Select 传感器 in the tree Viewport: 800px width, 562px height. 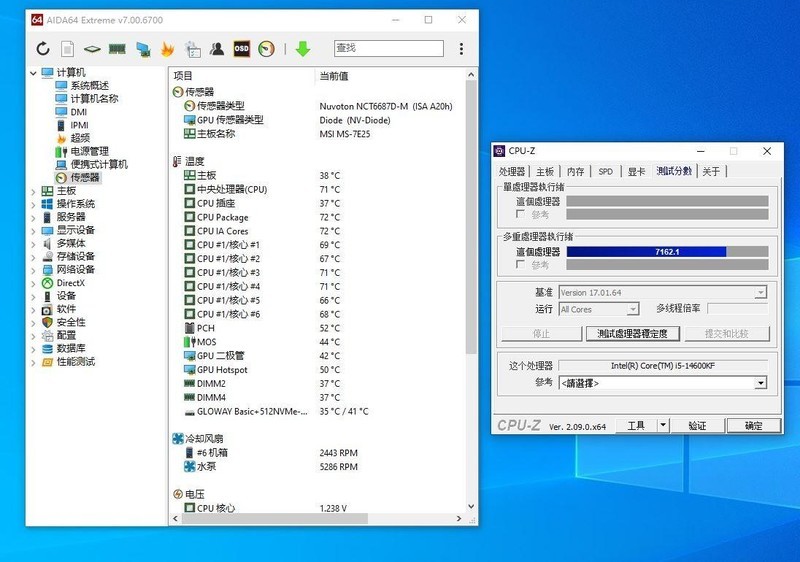coord(77,177)
